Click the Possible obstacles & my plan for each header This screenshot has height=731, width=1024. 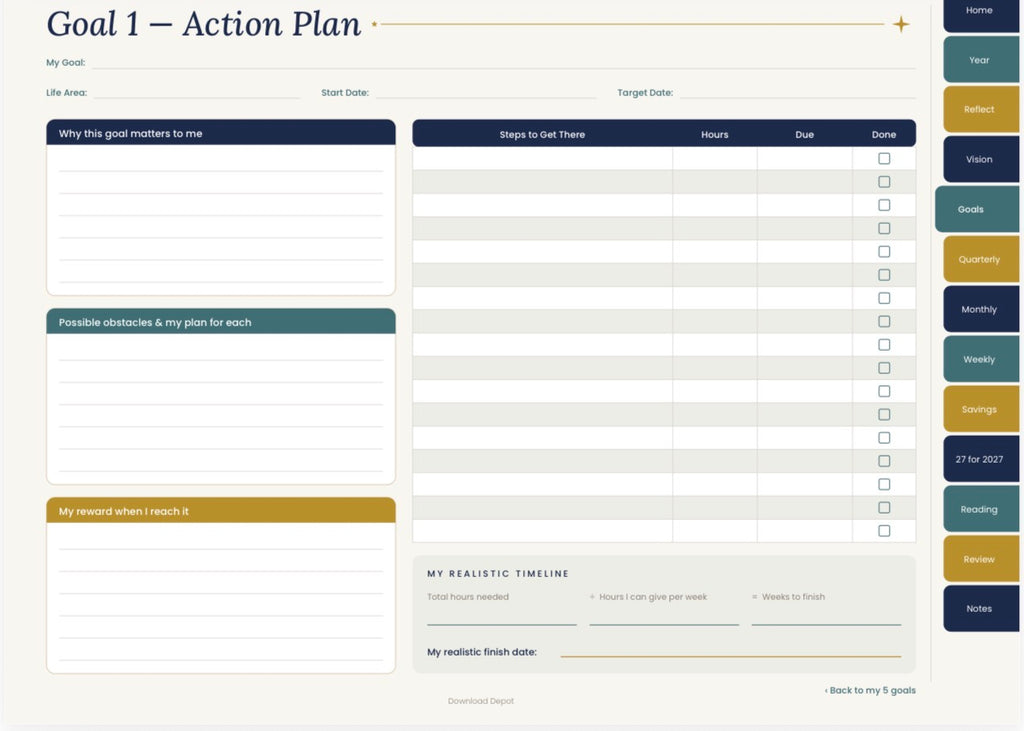click(x=221, y=321)
